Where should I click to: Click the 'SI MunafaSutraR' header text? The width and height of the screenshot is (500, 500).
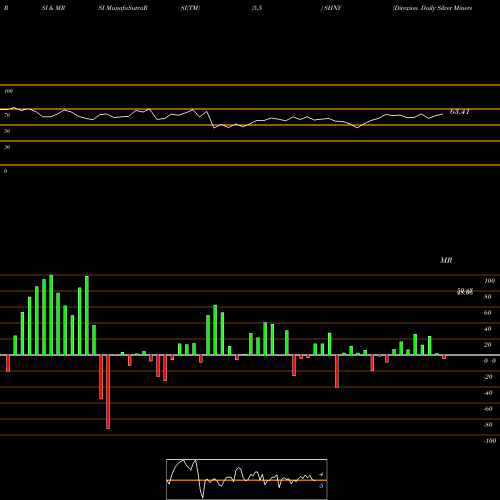tap(123, 8)
